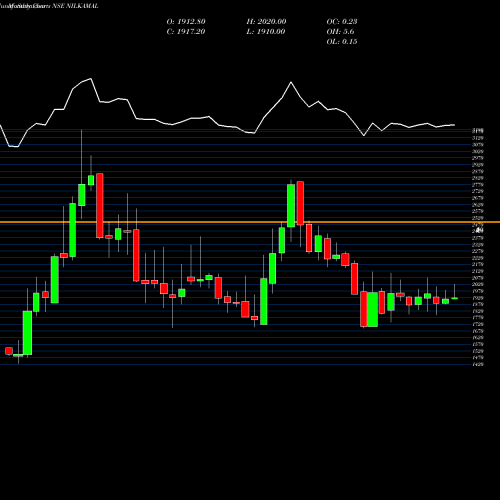
Task: Click the low value L: 1910.00
Action: pyautogui.click(x=266, y=31)
